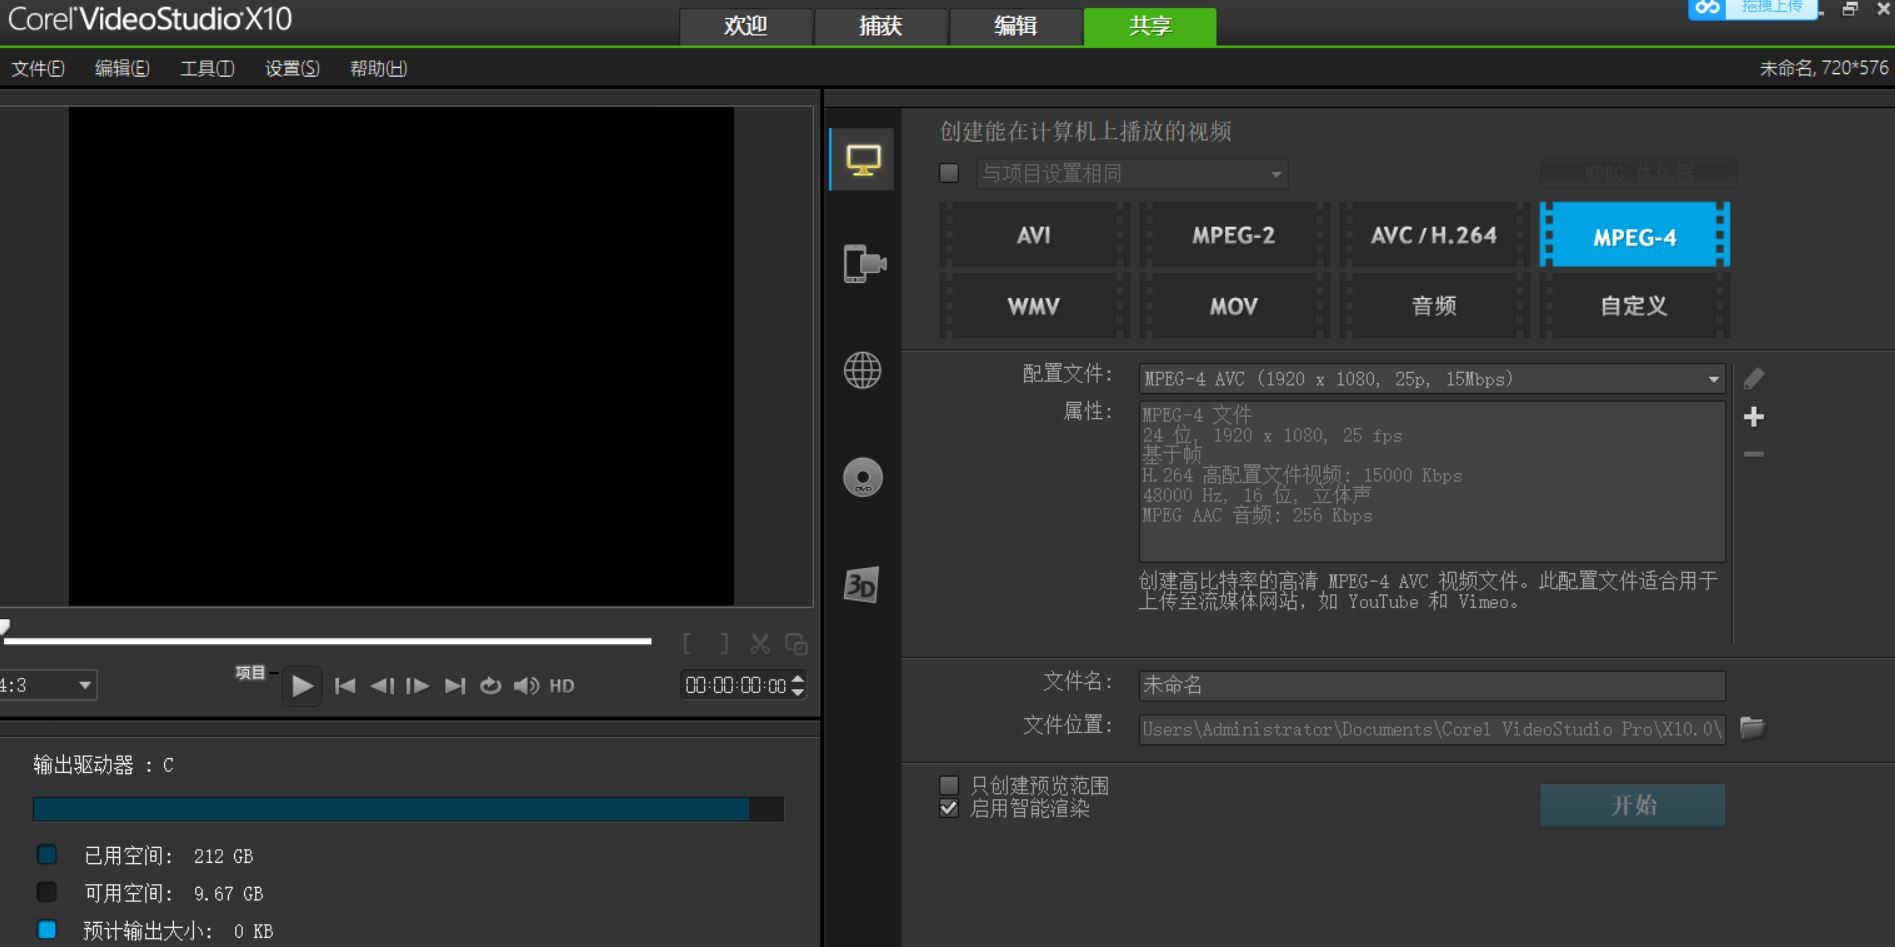
Task: Click the file name input field
Action: pyautogui.click(x=1432, y=685)
